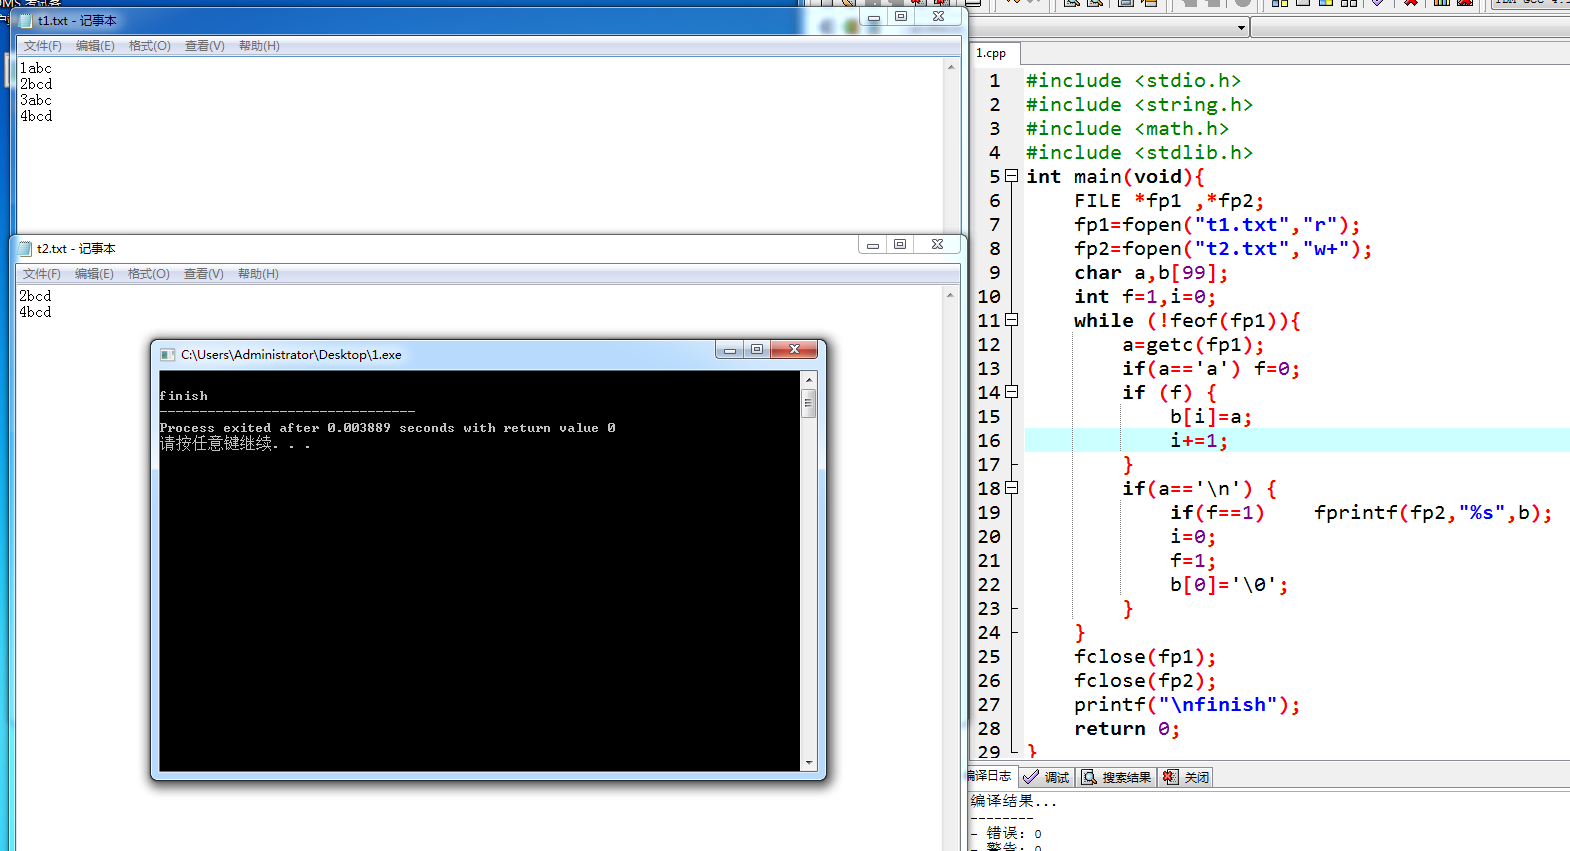Click the console window title bar icon
Viewport: 1570px width, 851px height.
point(168,355)
